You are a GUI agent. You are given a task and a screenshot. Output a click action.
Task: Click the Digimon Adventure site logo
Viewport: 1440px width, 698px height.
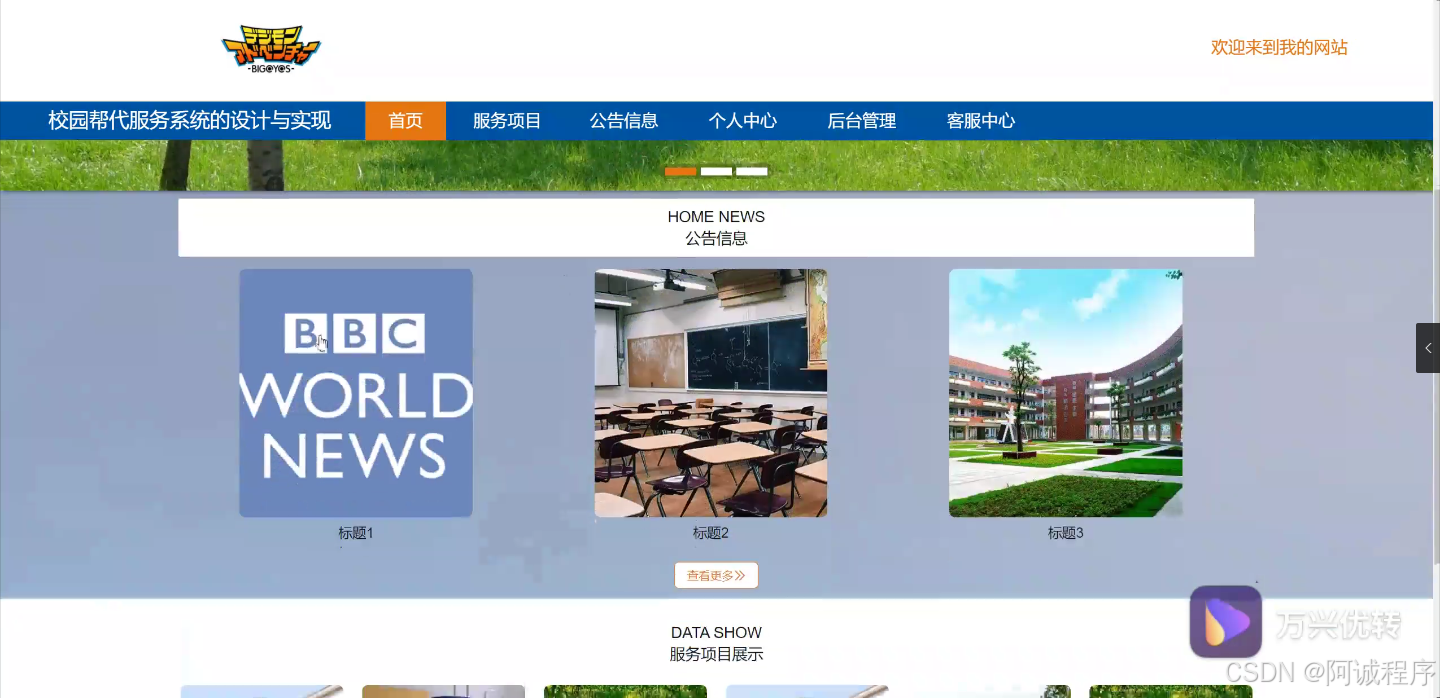pyautogui.click(x=271, y=50)
